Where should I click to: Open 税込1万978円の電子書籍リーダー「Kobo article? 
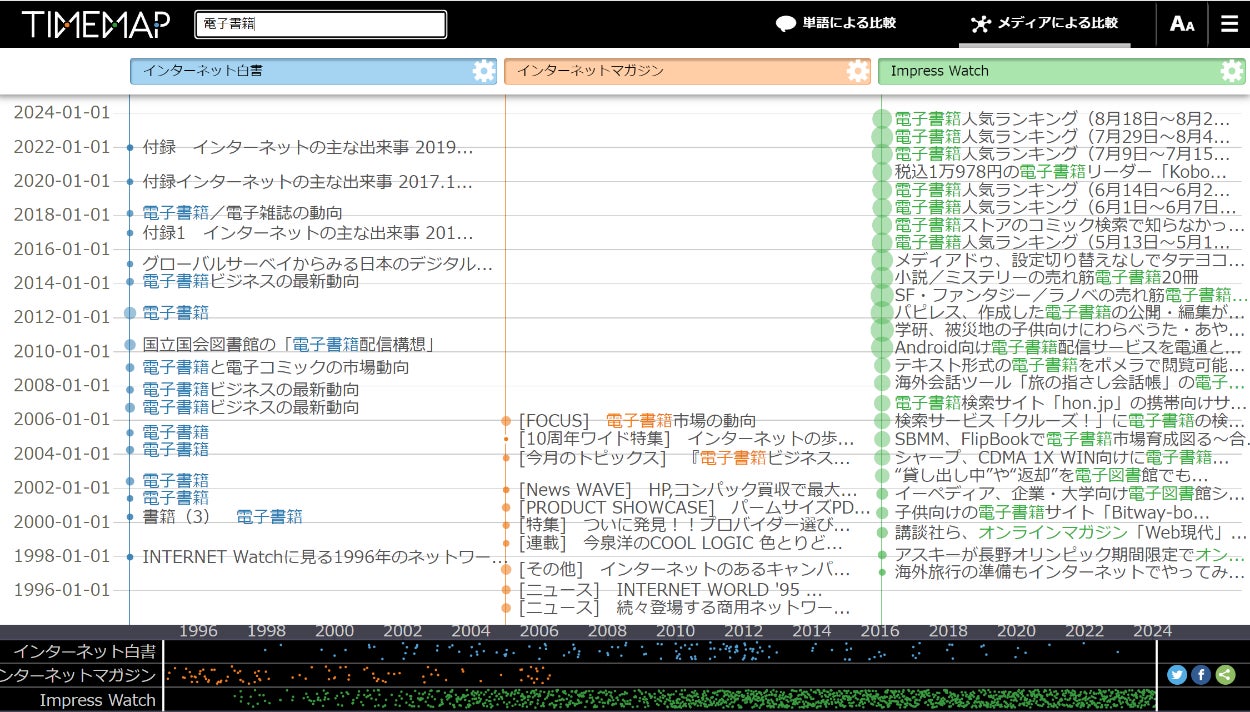pyautogui.click(x=1060, y=172)
